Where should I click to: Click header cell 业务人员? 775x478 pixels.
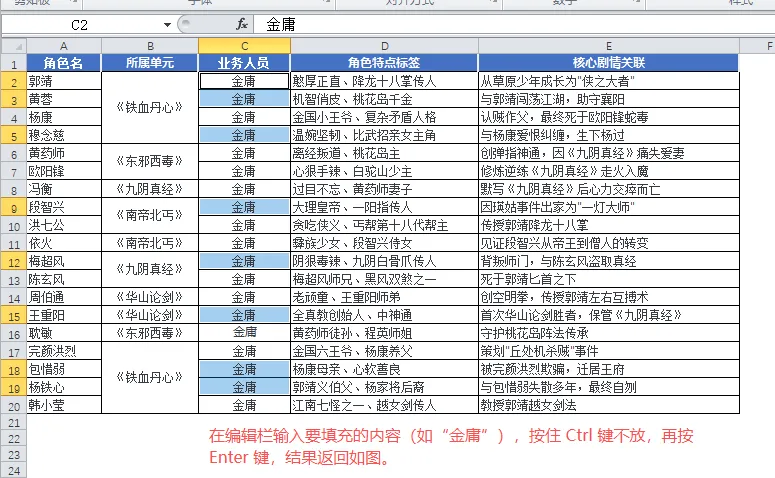(x=244, y=63)
